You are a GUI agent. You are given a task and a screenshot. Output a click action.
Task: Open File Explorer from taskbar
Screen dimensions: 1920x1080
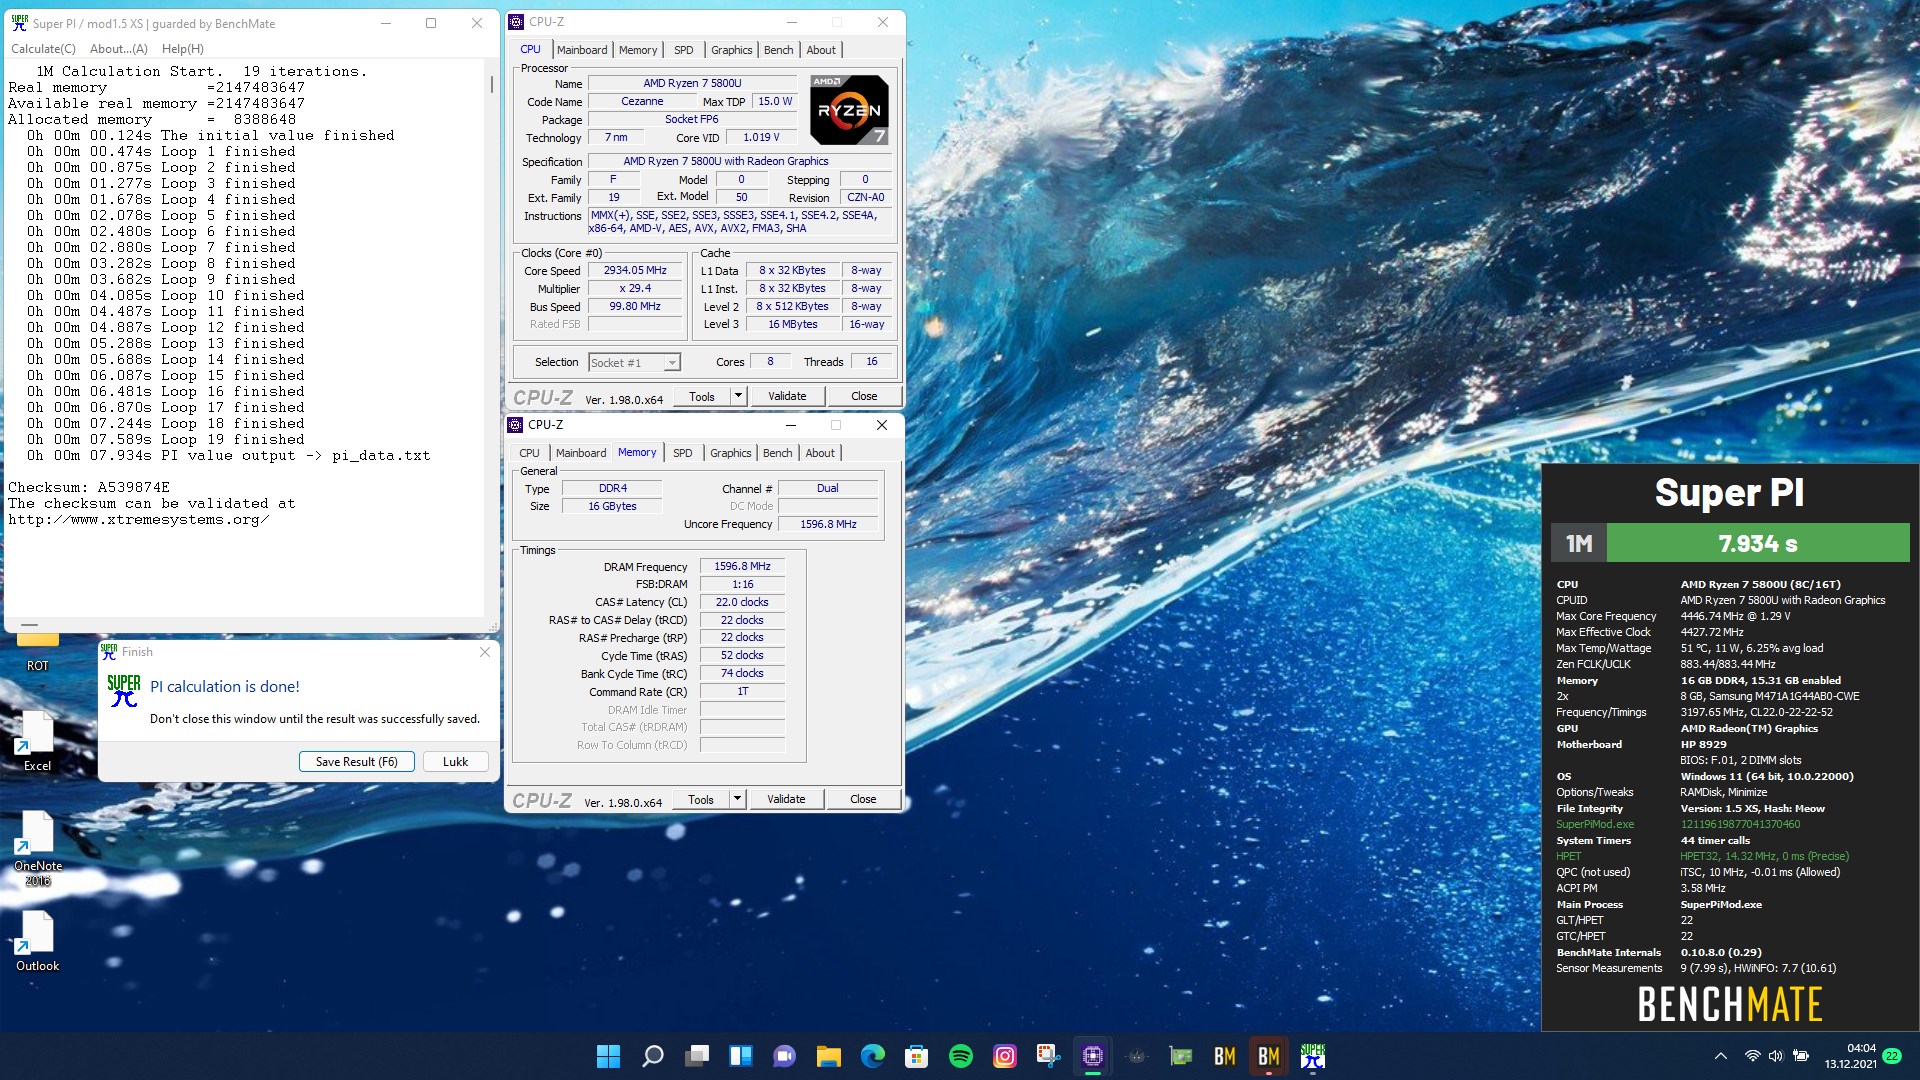[828, 1056]
